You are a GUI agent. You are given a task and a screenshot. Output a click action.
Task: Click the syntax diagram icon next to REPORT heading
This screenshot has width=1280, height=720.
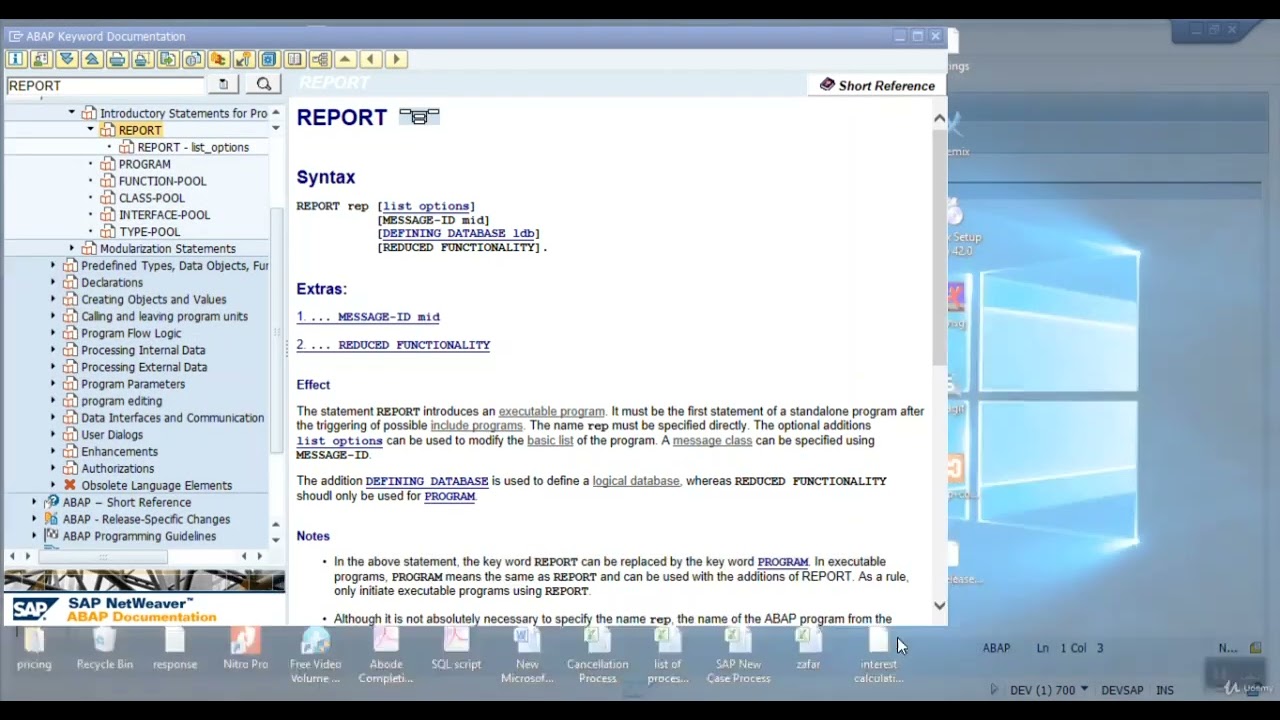pos(419,117)
